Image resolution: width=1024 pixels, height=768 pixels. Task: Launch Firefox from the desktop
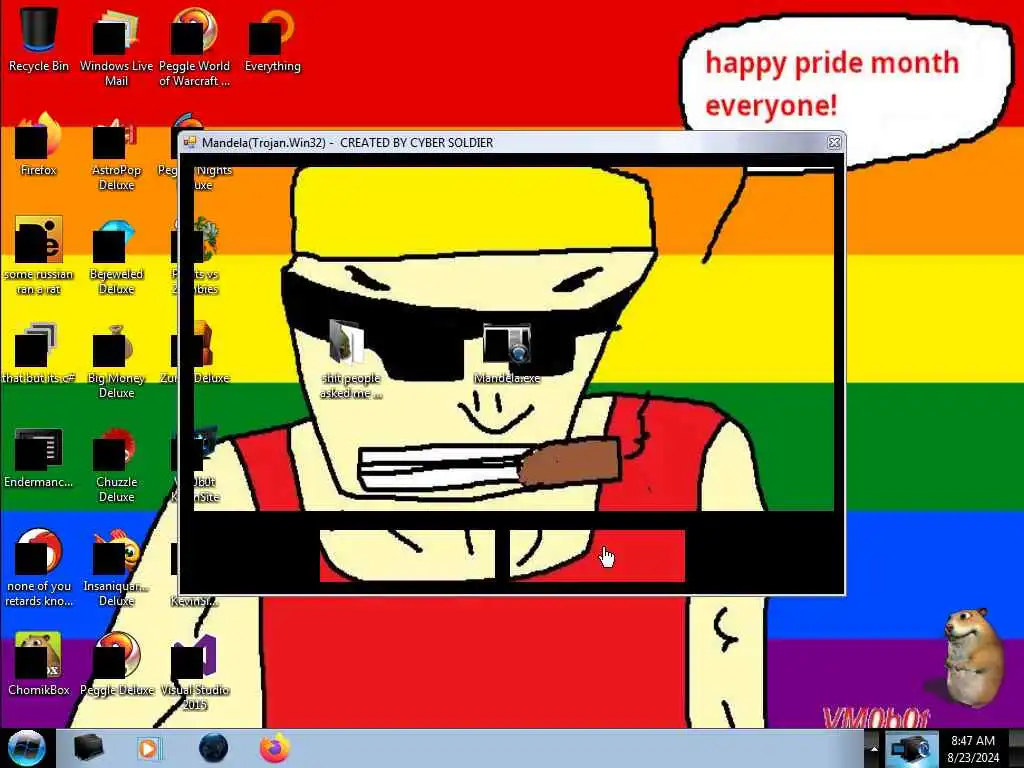pyautogui.click(x=39, y=144)
